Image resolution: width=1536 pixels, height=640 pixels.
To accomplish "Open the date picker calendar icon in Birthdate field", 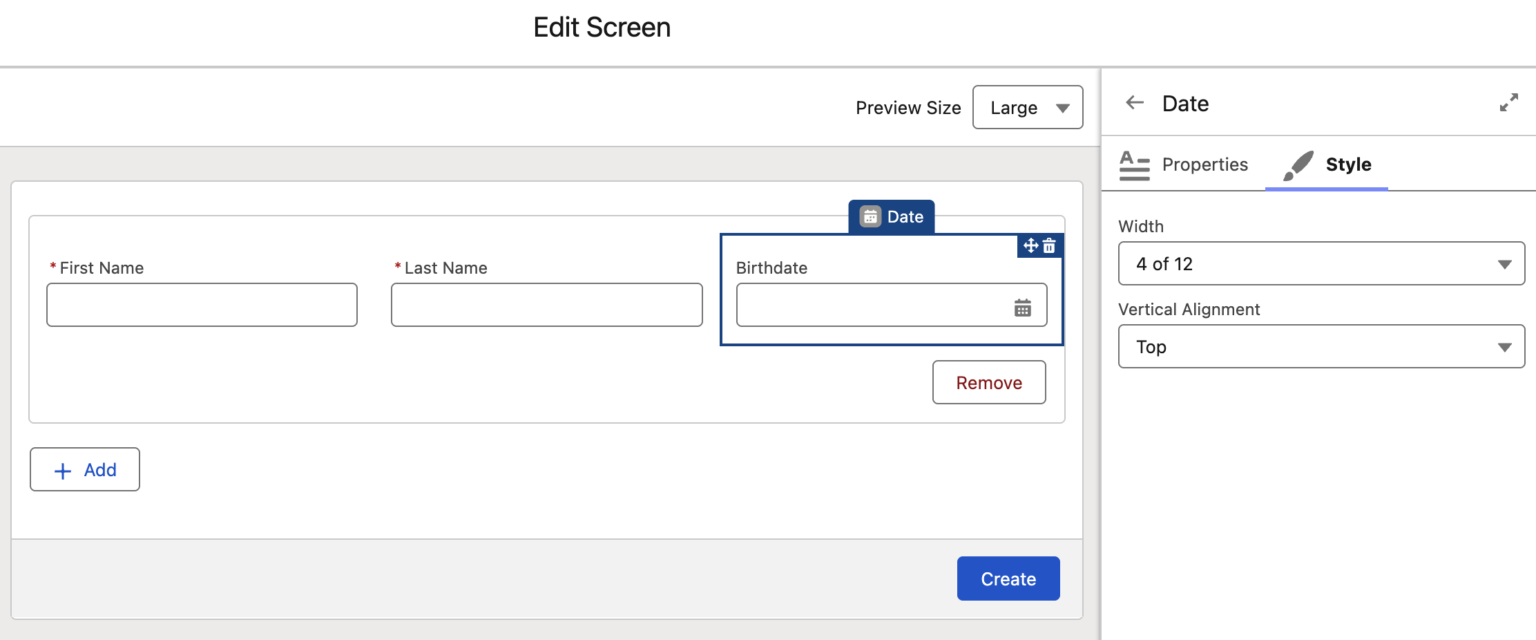I will tap(1023, 306).
